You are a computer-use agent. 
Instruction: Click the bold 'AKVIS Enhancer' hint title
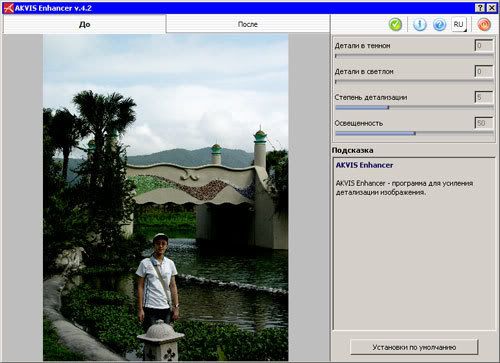[x=364, y=165]
